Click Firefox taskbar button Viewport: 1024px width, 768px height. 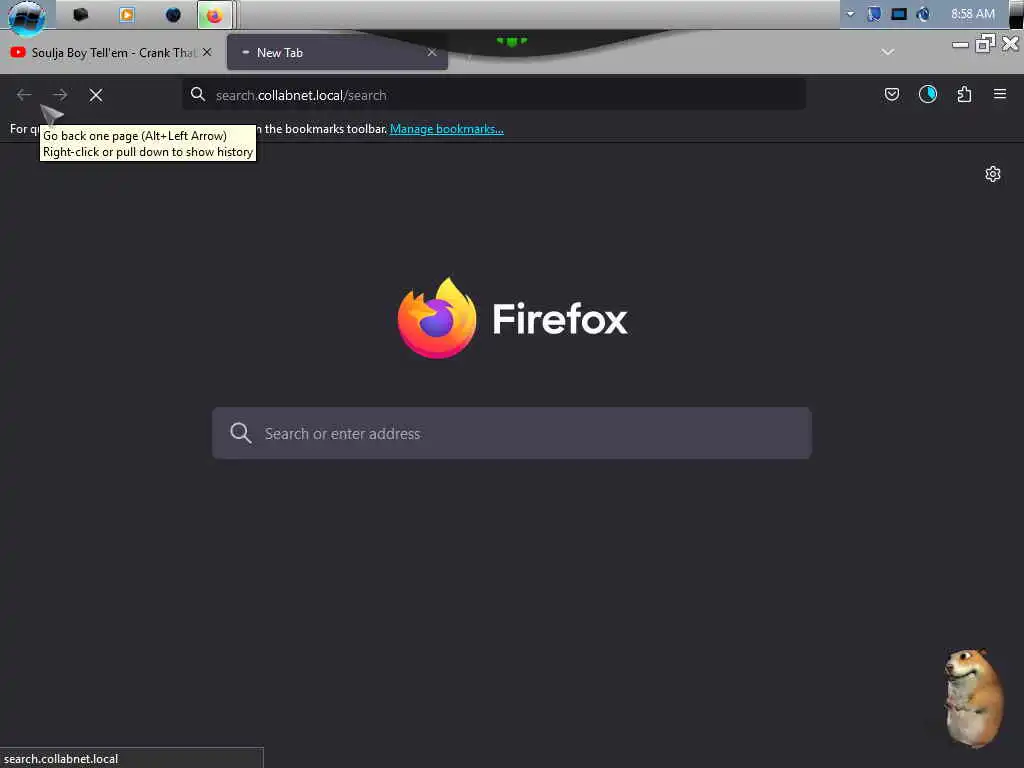(x=215, y=14)
